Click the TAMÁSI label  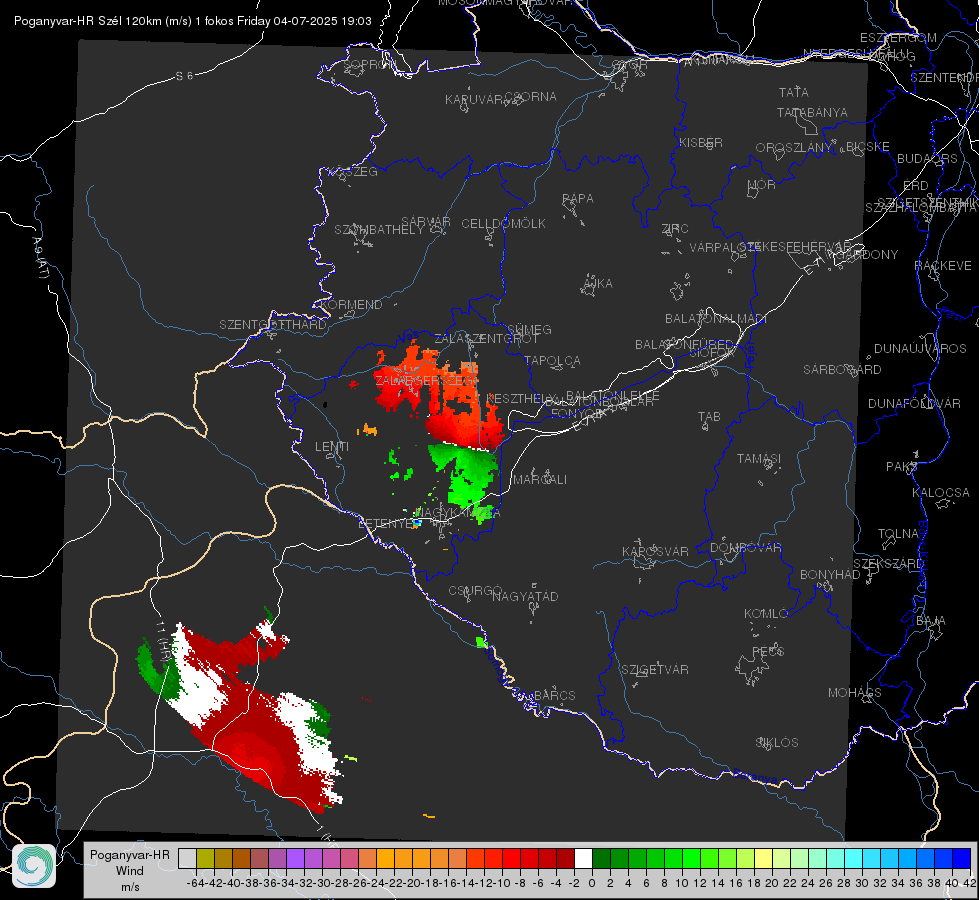[759, 458]
